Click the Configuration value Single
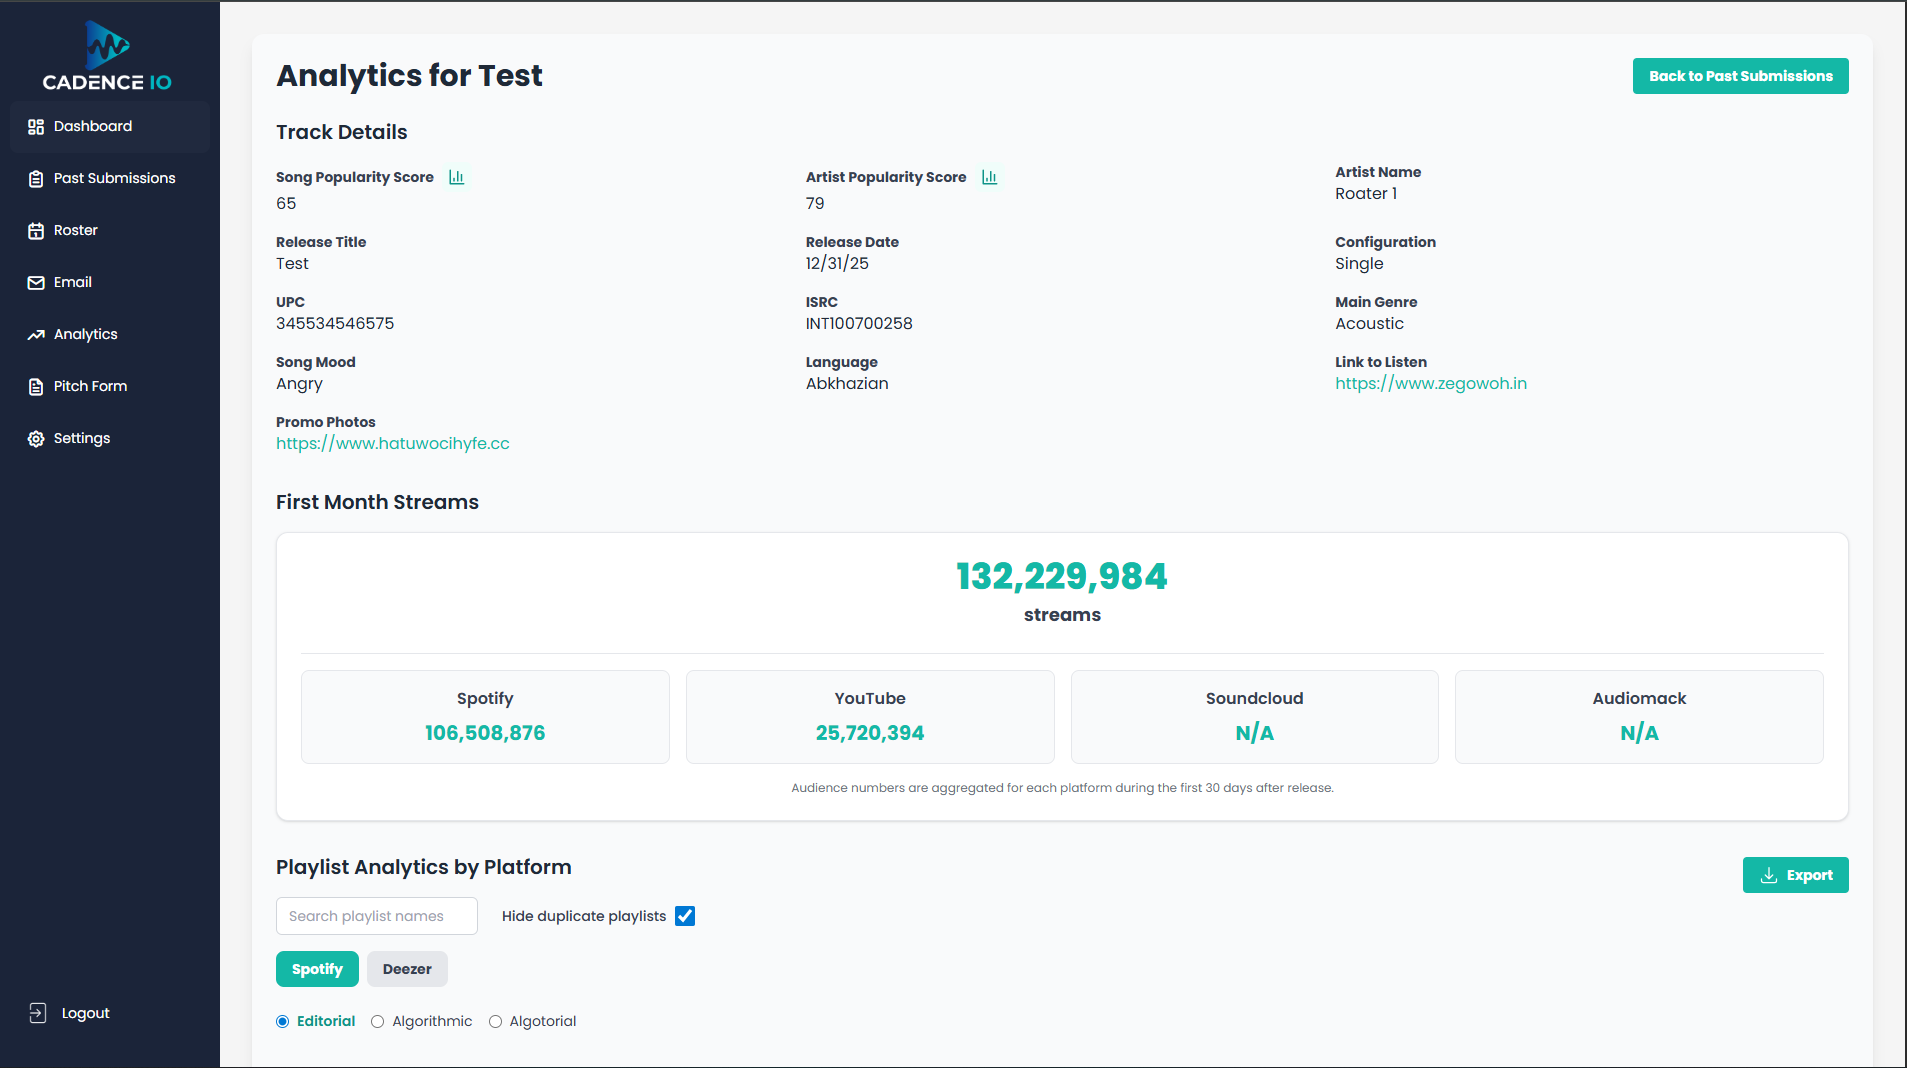This screenshot has width=1907, height=1068. [x=1359, y=264]
